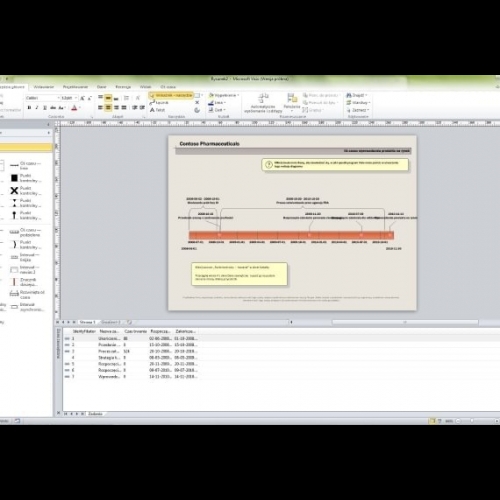Click the font color A icon
Image resolution: width=500 pixels, height=500 pixels.
click(x=74, y=108)
